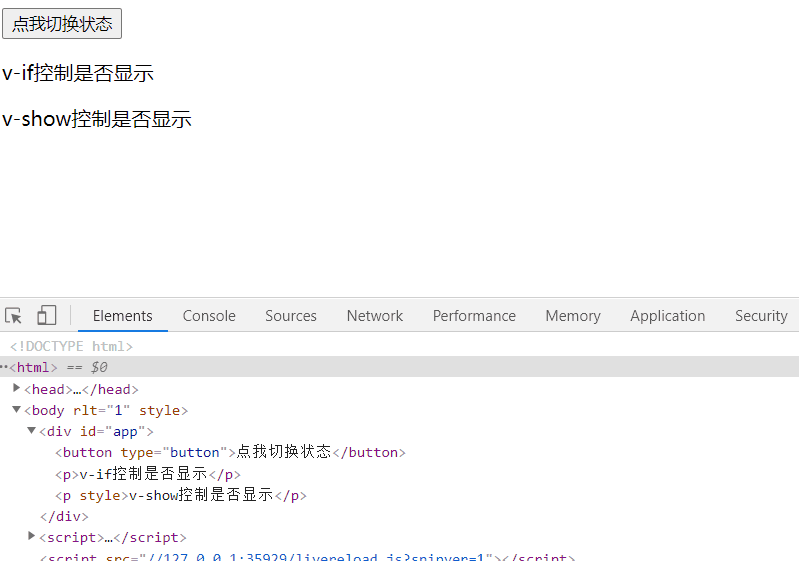Screen dimensions: 799x561
Task: Collapse the body node arrow
Action: 16,409
